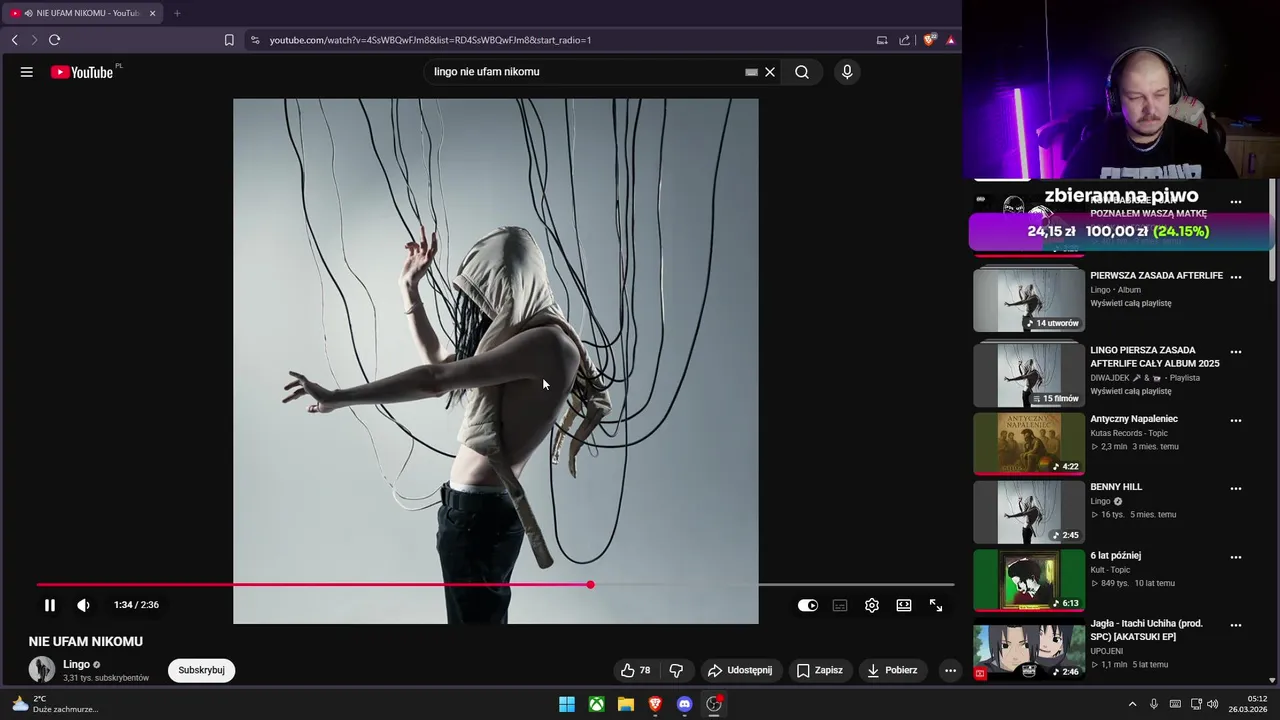Open options menu on first sidebar video
This screenshot has height=720, width=1280.
pos(1236,201)
